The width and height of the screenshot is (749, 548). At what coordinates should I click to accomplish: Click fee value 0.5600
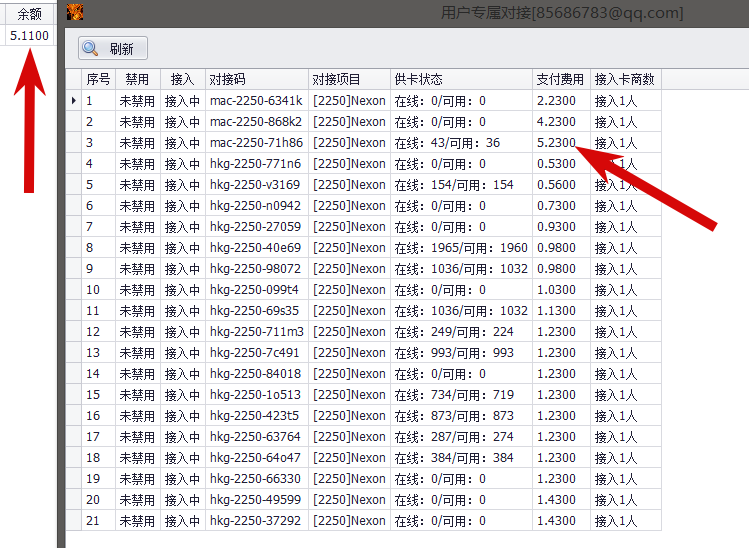click(x=561, y=185)
